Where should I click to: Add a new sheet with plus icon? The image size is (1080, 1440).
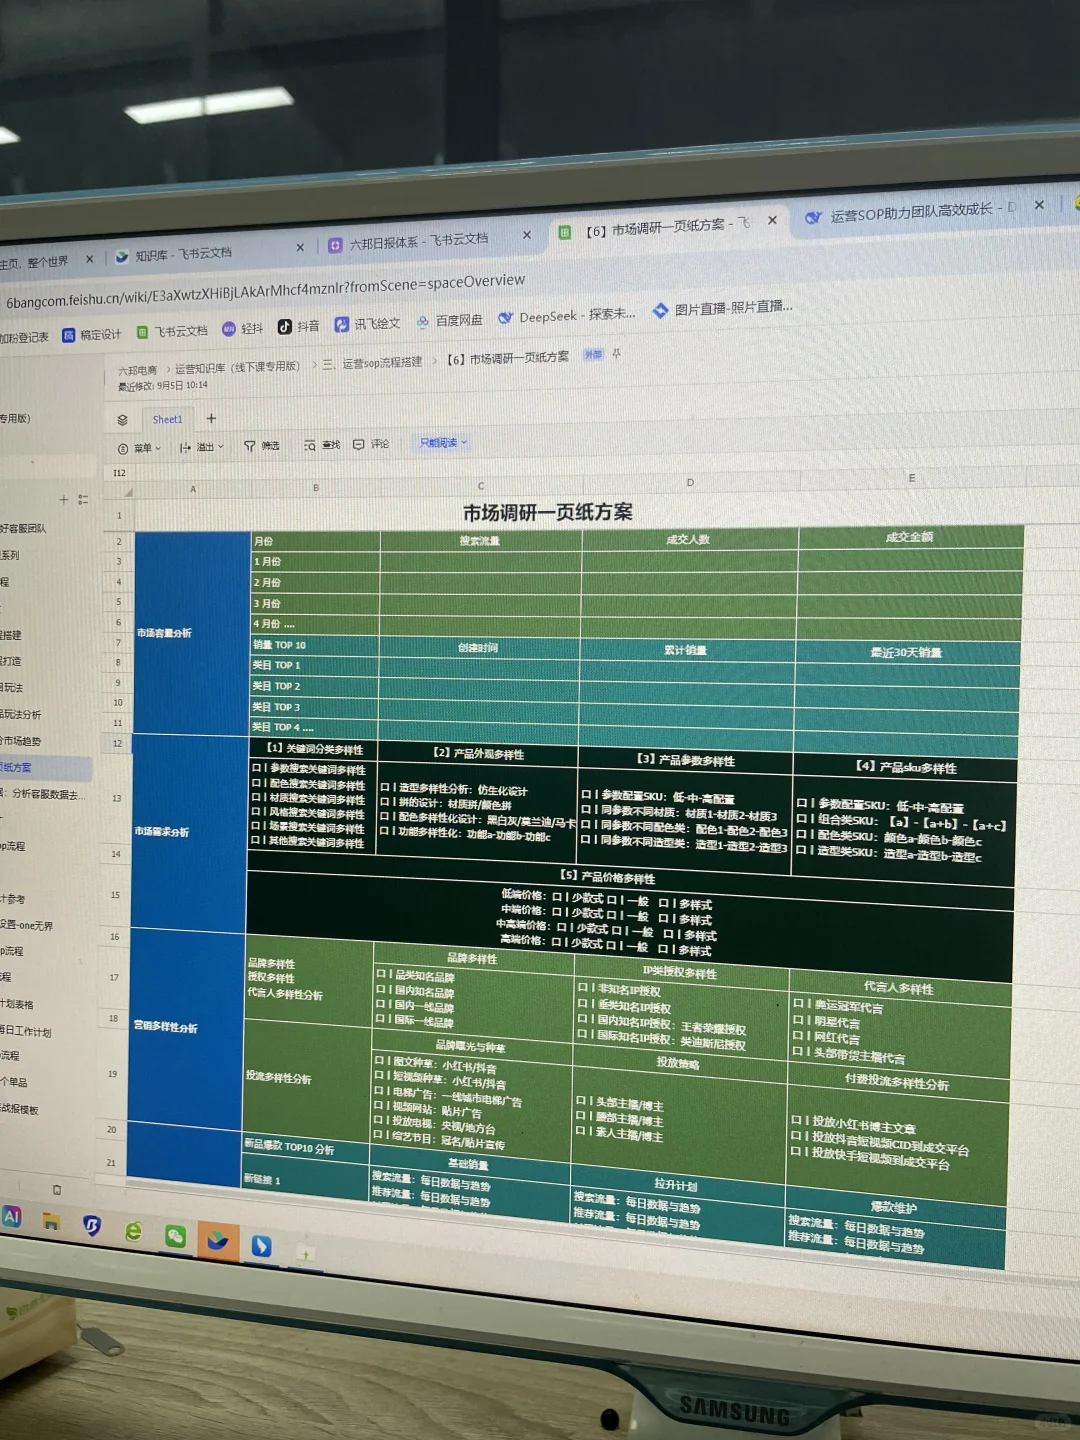coord(211,418)
